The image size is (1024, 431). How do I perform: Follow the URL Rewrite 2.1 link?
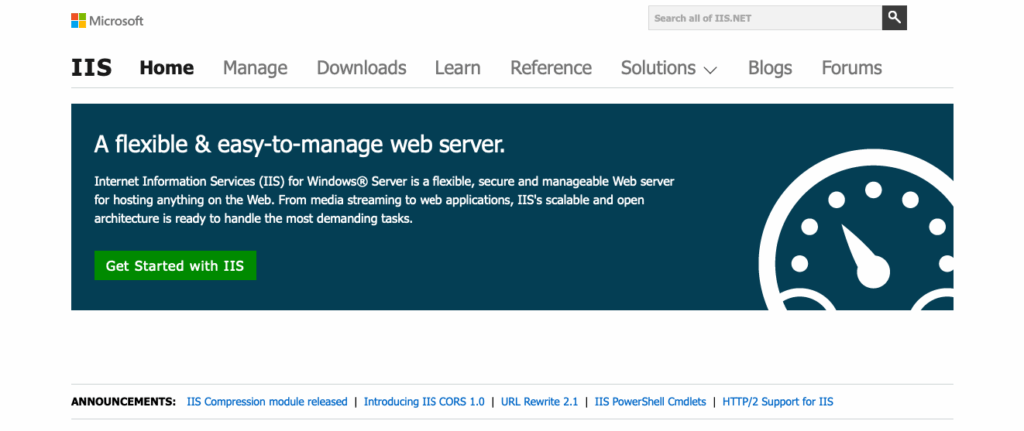click(x=539, y=402)
